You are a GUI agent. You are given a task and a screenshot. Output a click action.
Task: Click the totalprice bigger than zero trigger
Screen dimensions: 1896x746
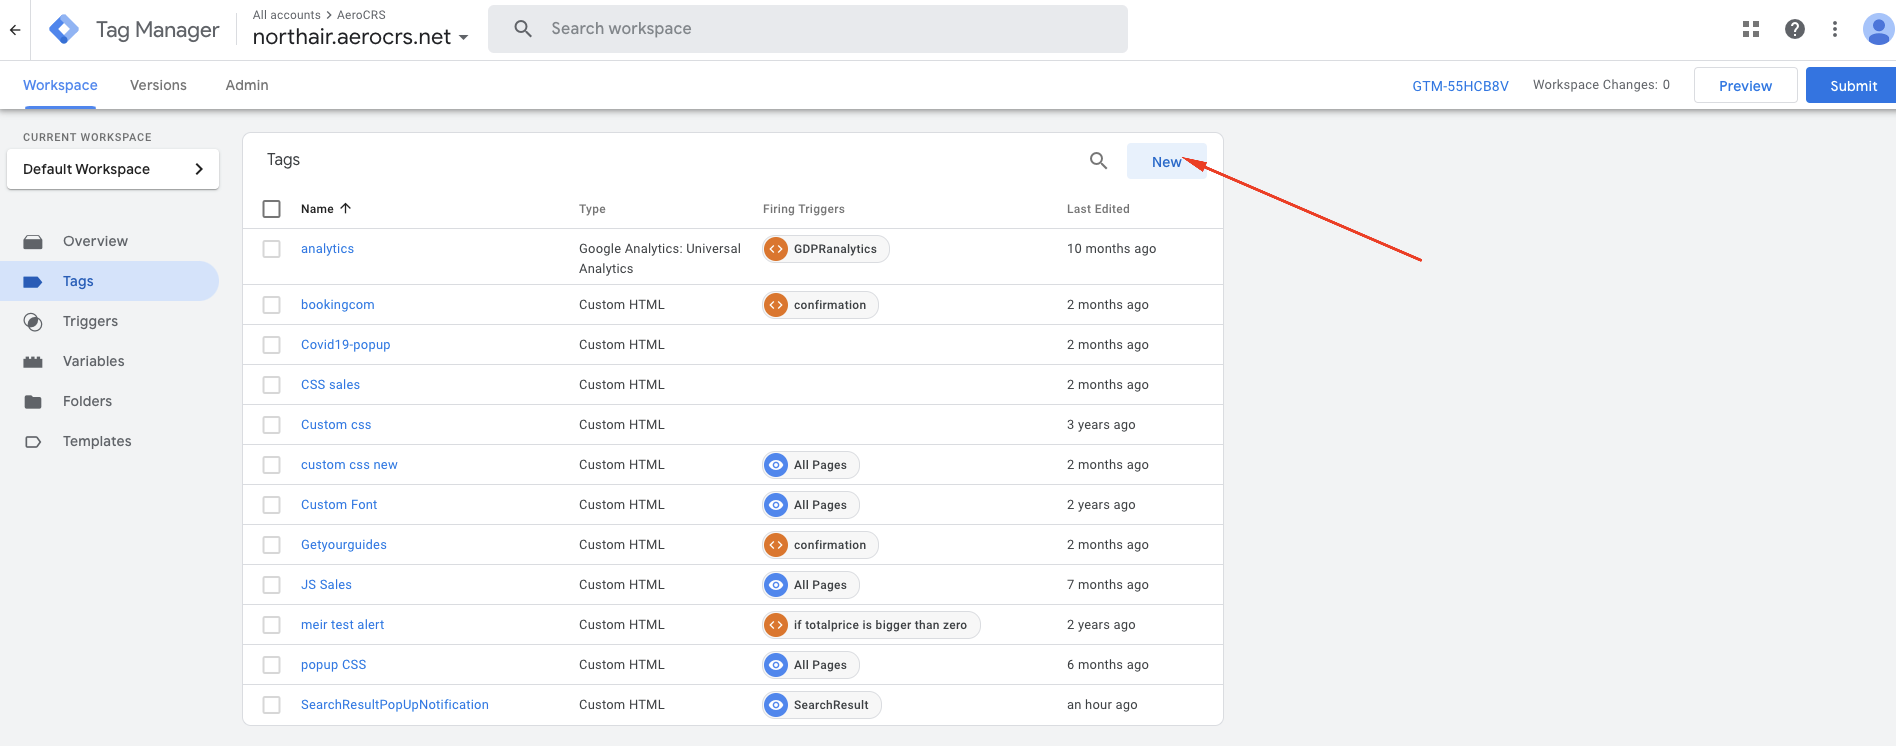tap(871, 625)
